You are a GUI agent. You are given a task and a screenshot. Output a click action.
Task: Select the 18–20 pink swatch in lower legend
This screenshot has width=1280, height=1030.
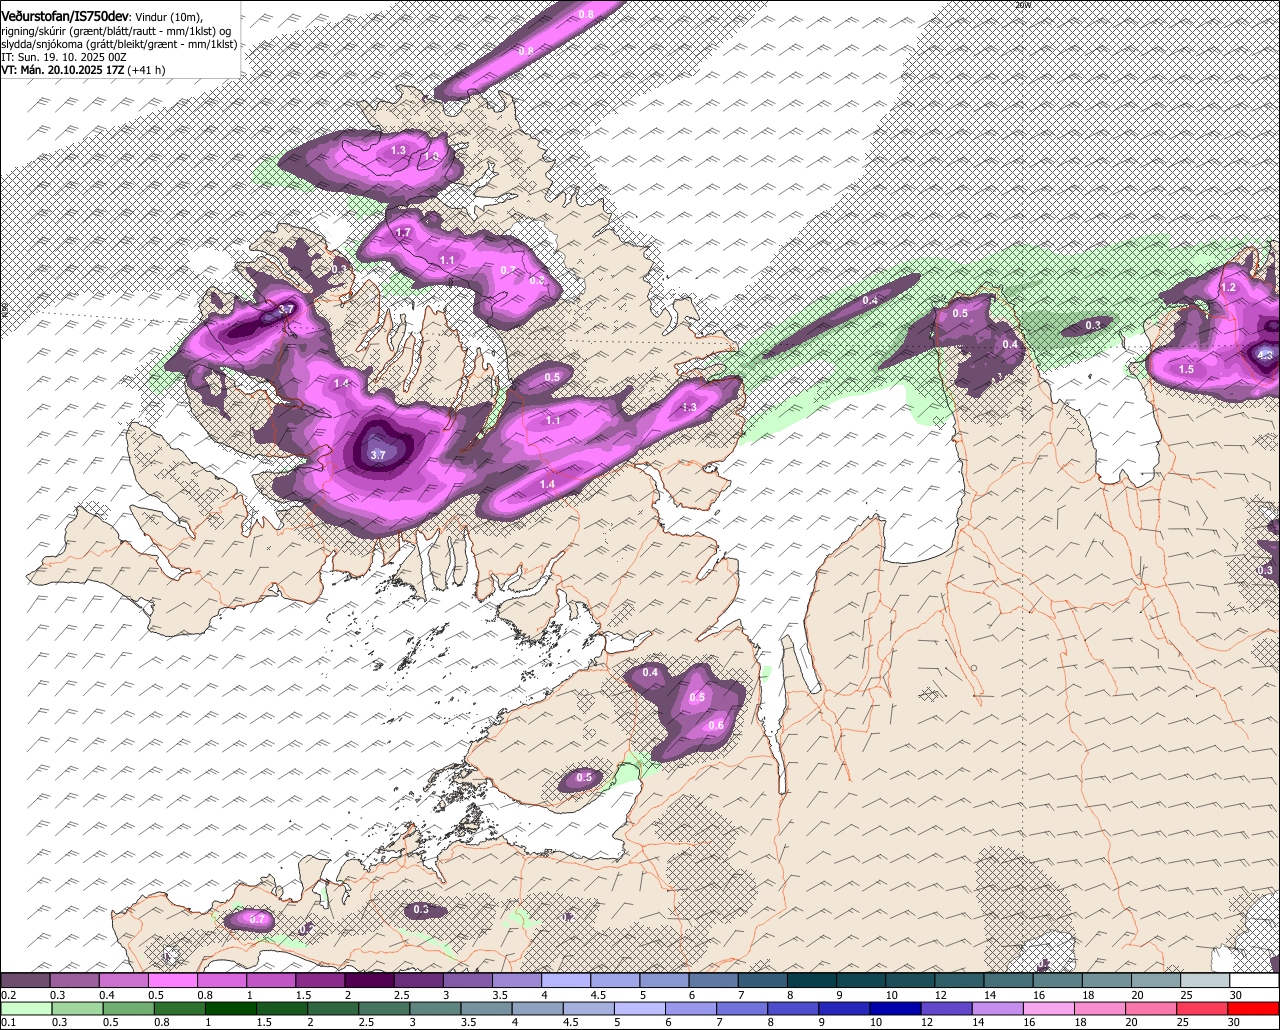click(1102, 1007)
